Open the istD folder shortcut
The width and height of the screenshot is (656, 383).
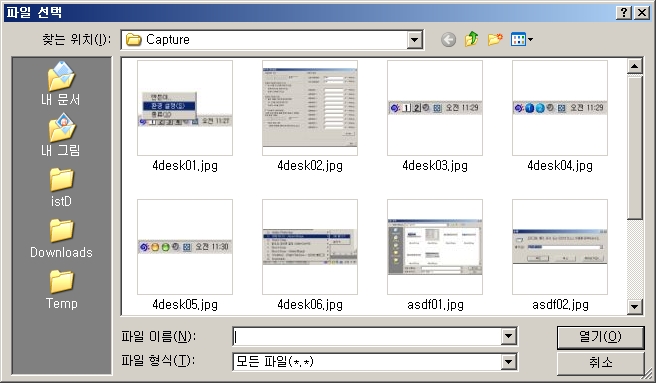click(61, 187)
